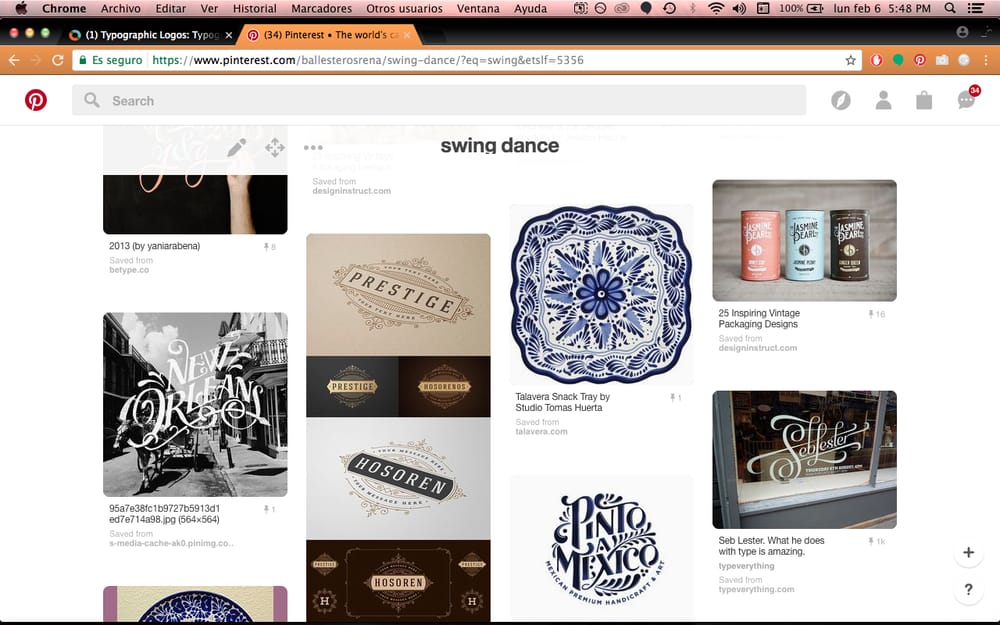Click the browser URL address bar

pyautogui.click(x=467, y=60)
